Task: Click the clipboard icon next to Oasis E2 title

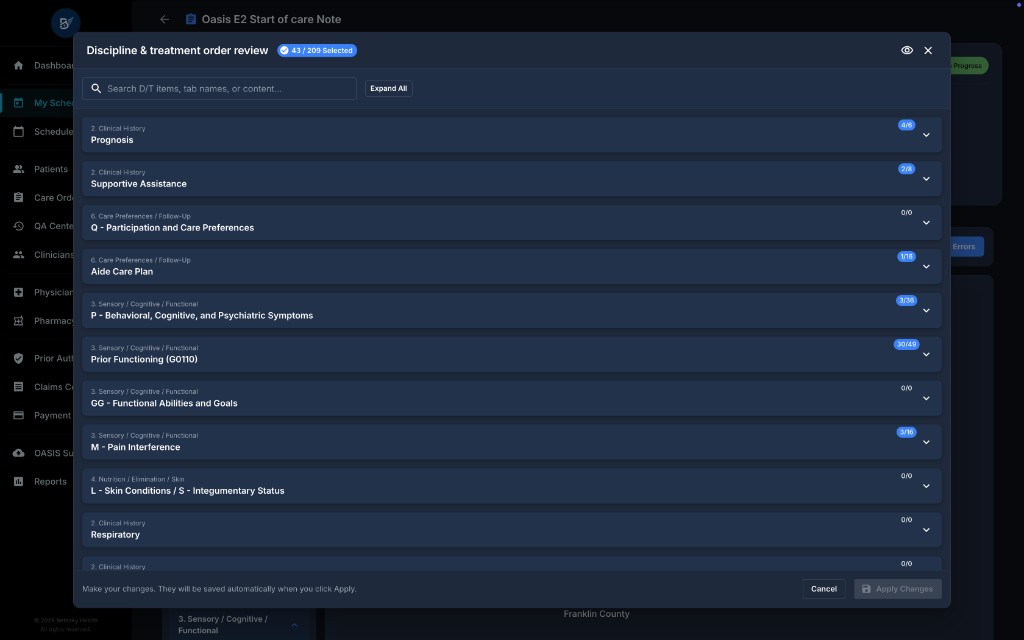Action: pos(191,19)
